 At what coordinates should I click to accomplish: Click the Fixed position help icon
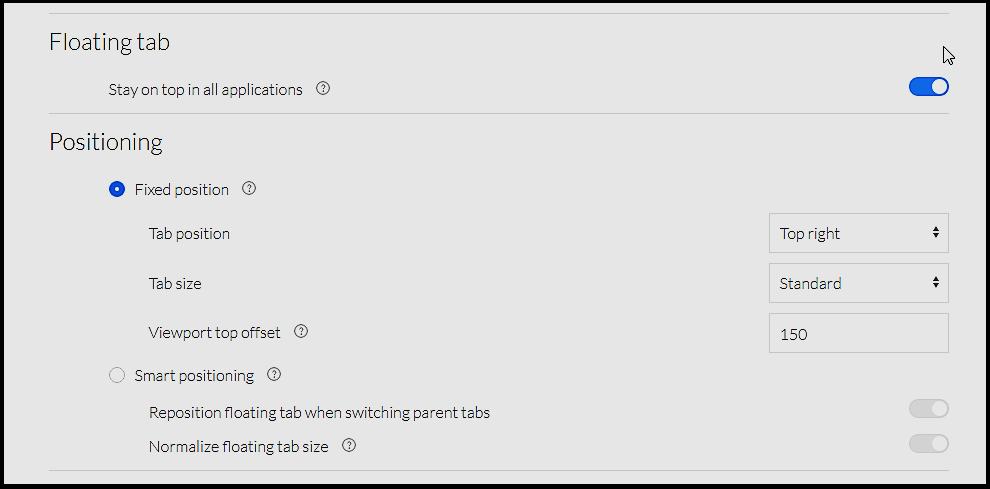click(x=250, y=188)
